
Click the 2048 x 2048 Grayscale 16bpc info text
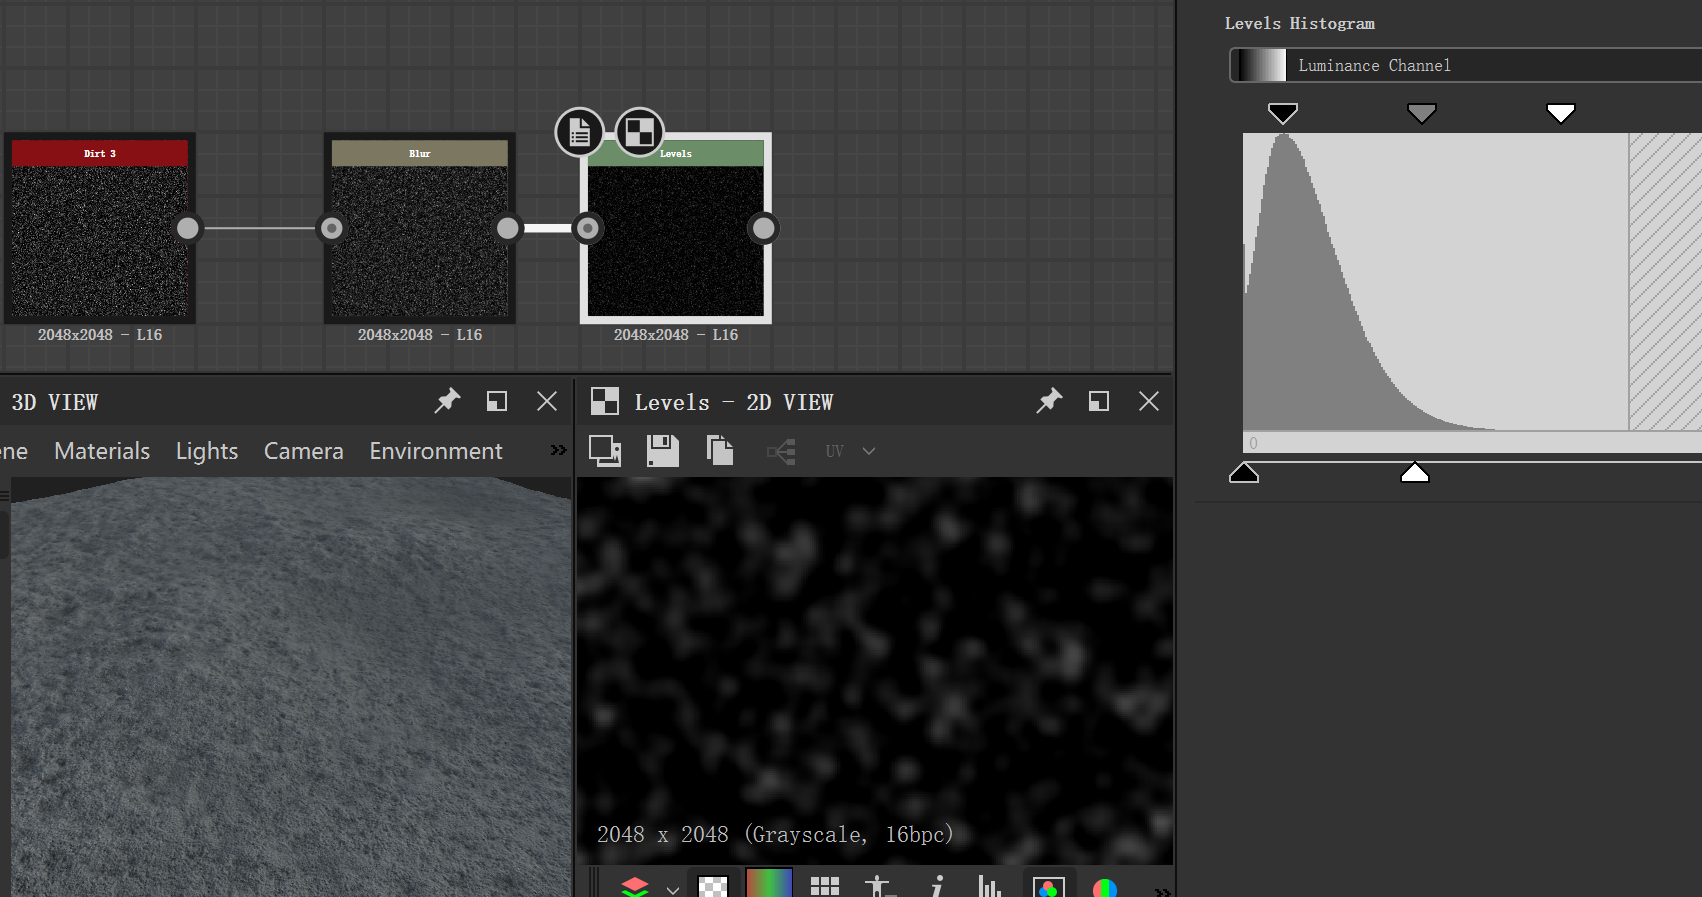click(775, 835)
